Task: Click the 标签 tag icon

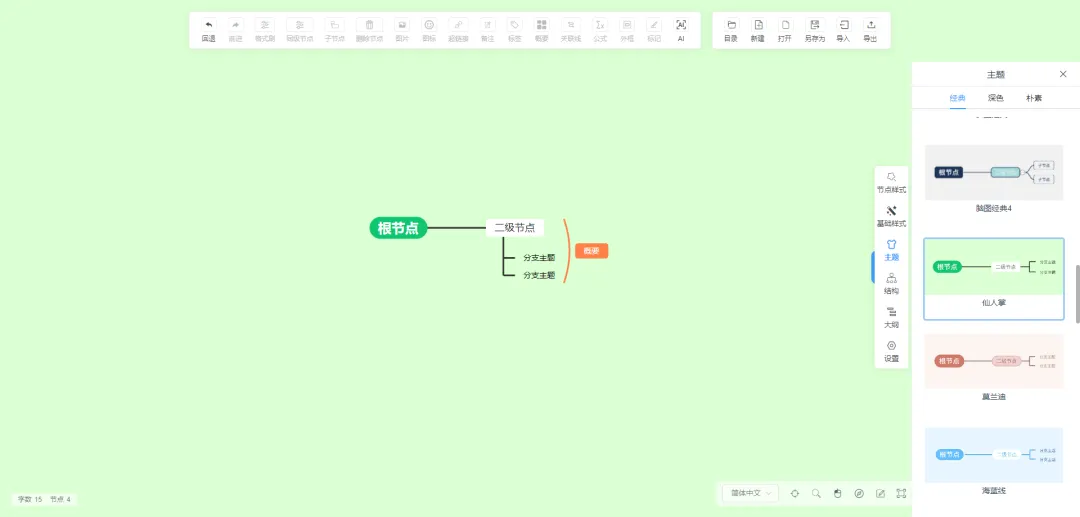Action: click(515, 25)
